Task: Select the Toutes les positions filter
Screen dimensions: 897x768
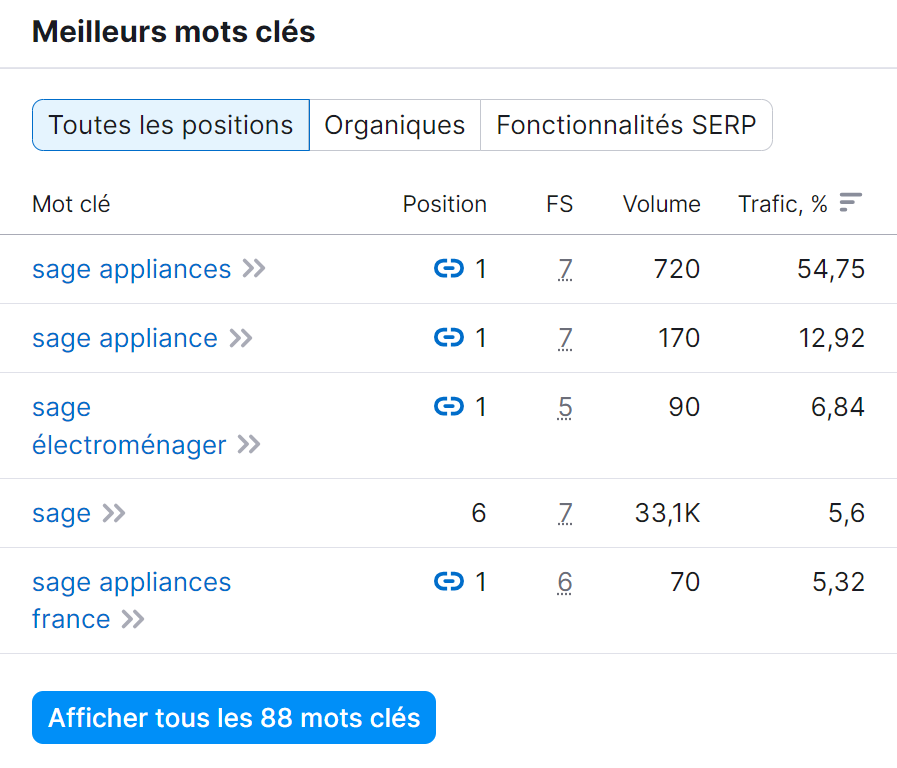Action: point(170,125)
